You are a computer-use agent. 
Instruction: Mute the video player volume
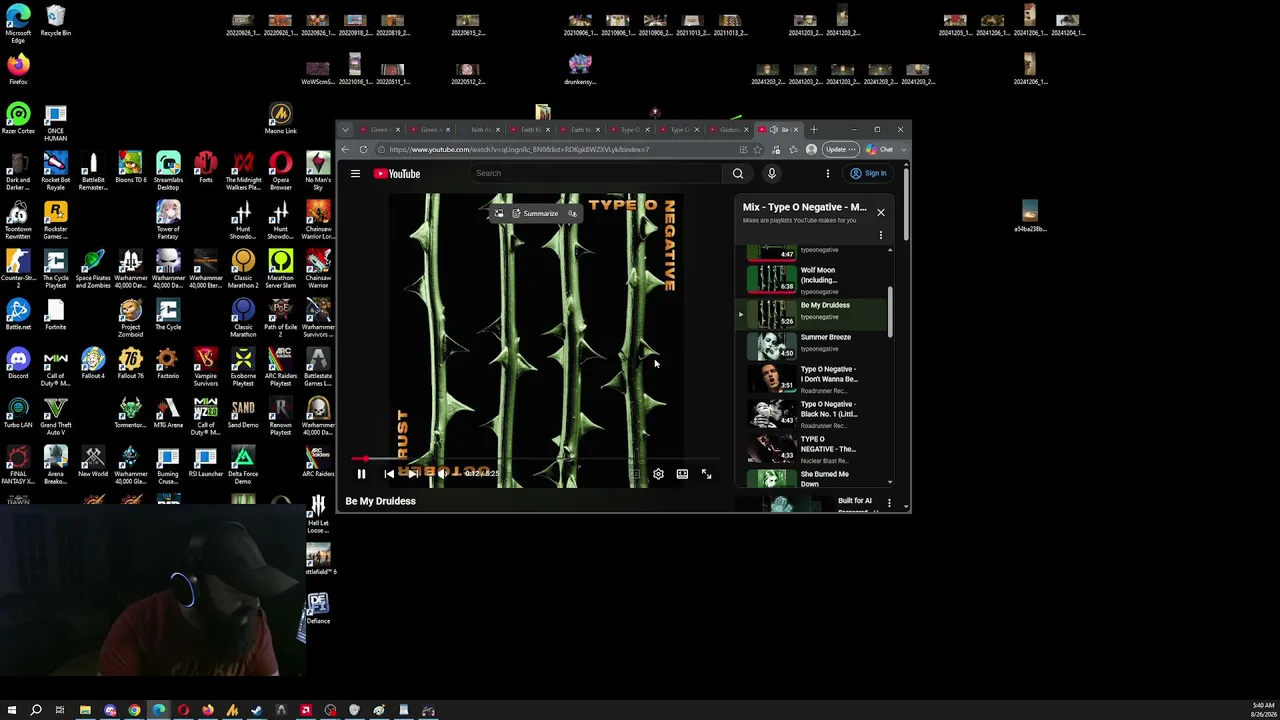pos(443,474)
